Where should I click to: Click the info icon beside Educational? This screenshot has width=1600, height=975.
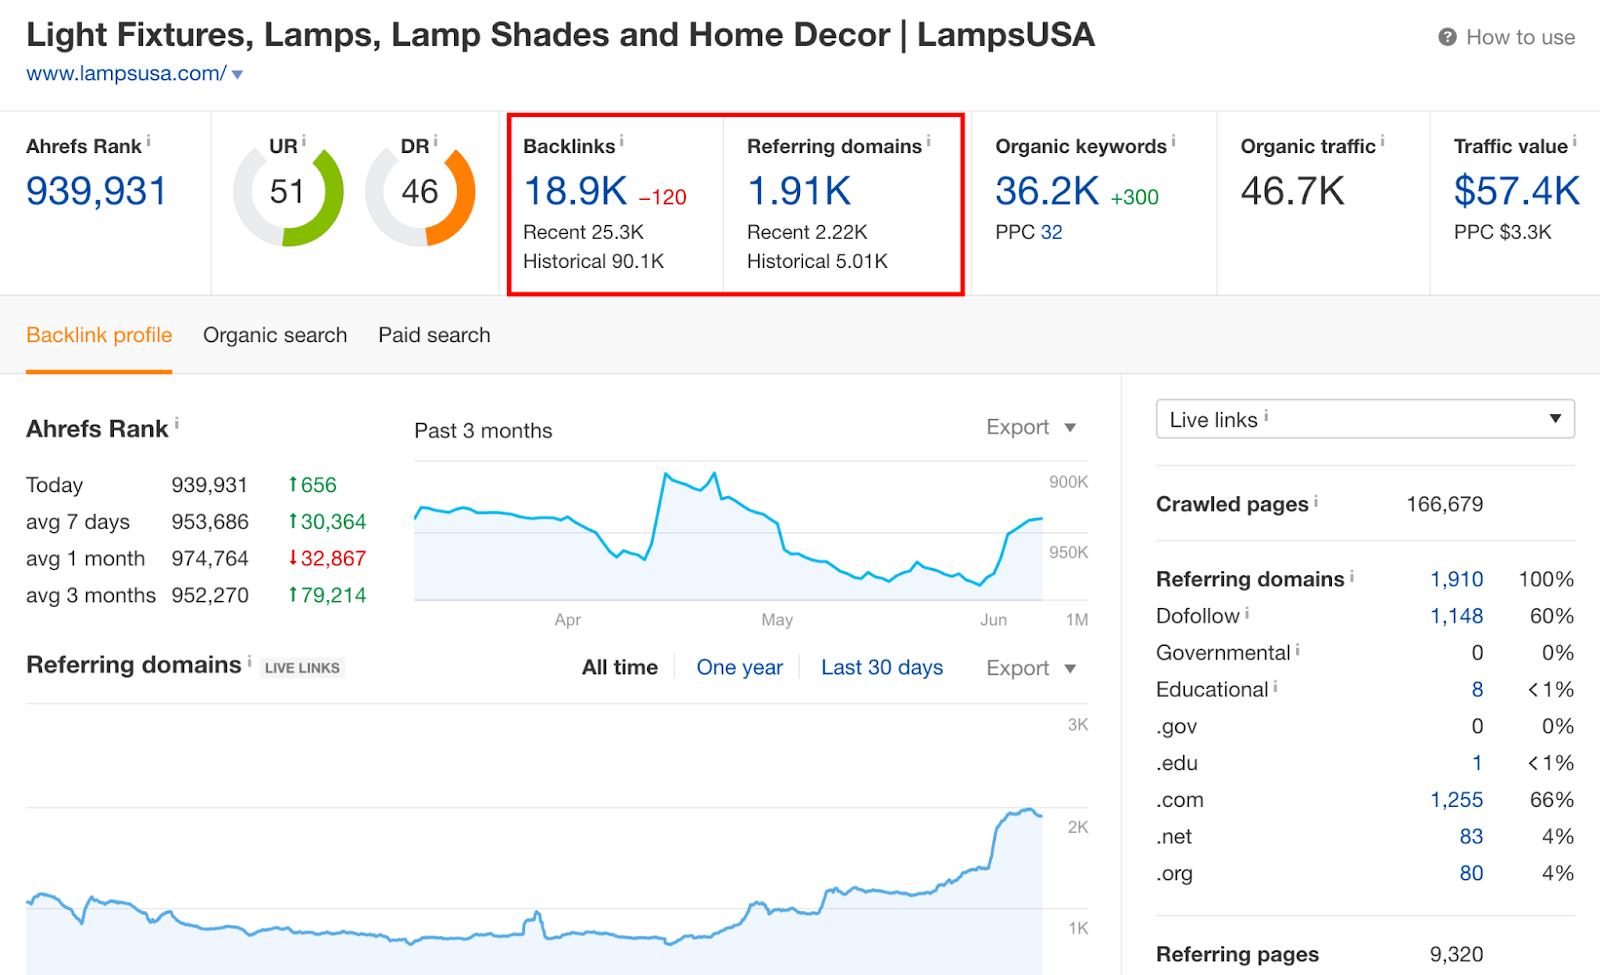(1276, 686)
